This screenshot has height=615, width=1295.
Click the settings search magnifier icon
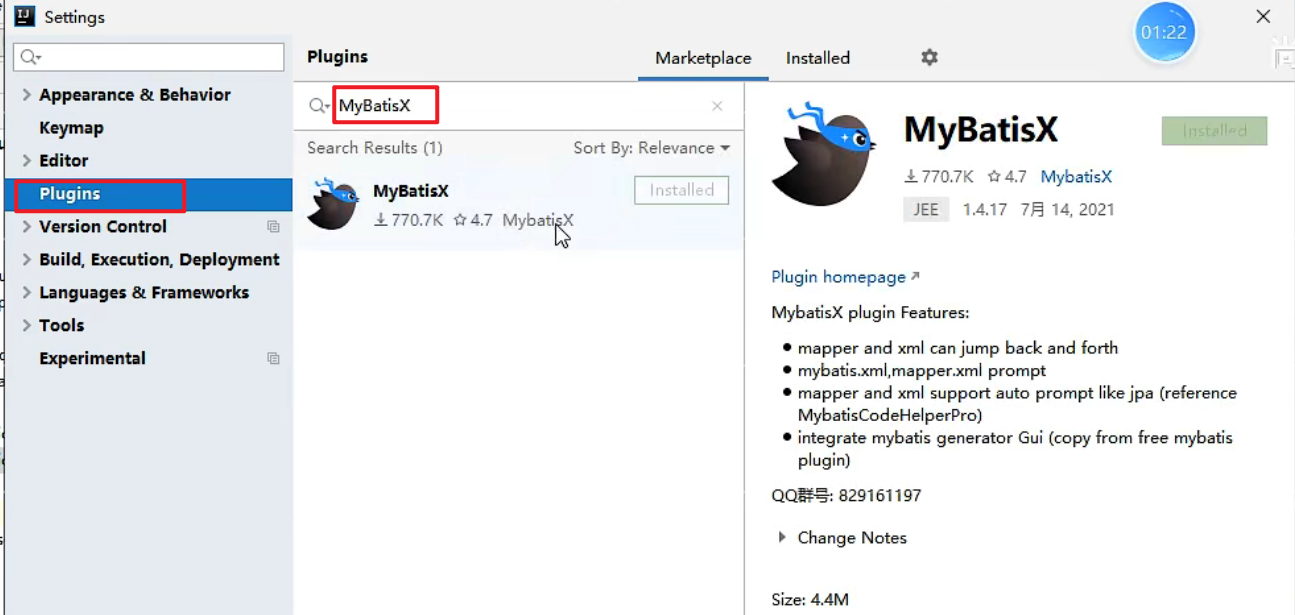click(31, 57)
